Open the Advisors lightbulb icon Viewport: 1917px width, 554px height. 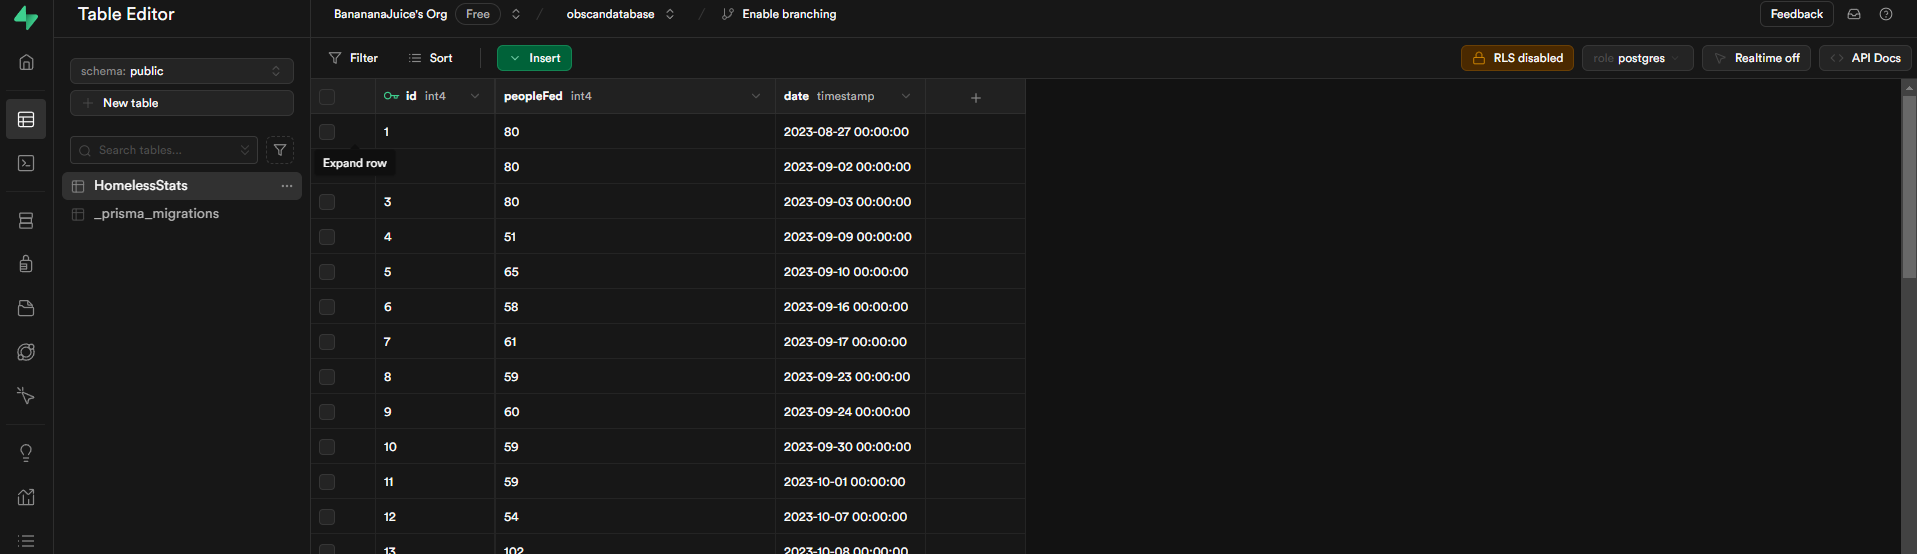click(26, 453)
